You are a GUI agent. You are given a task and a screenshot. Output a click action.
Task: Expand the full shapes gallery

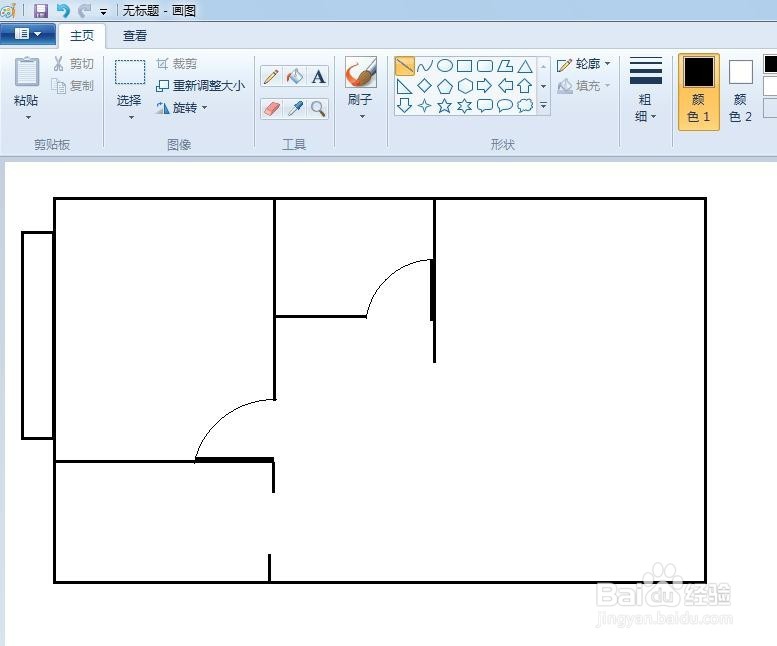click(544, 106)
